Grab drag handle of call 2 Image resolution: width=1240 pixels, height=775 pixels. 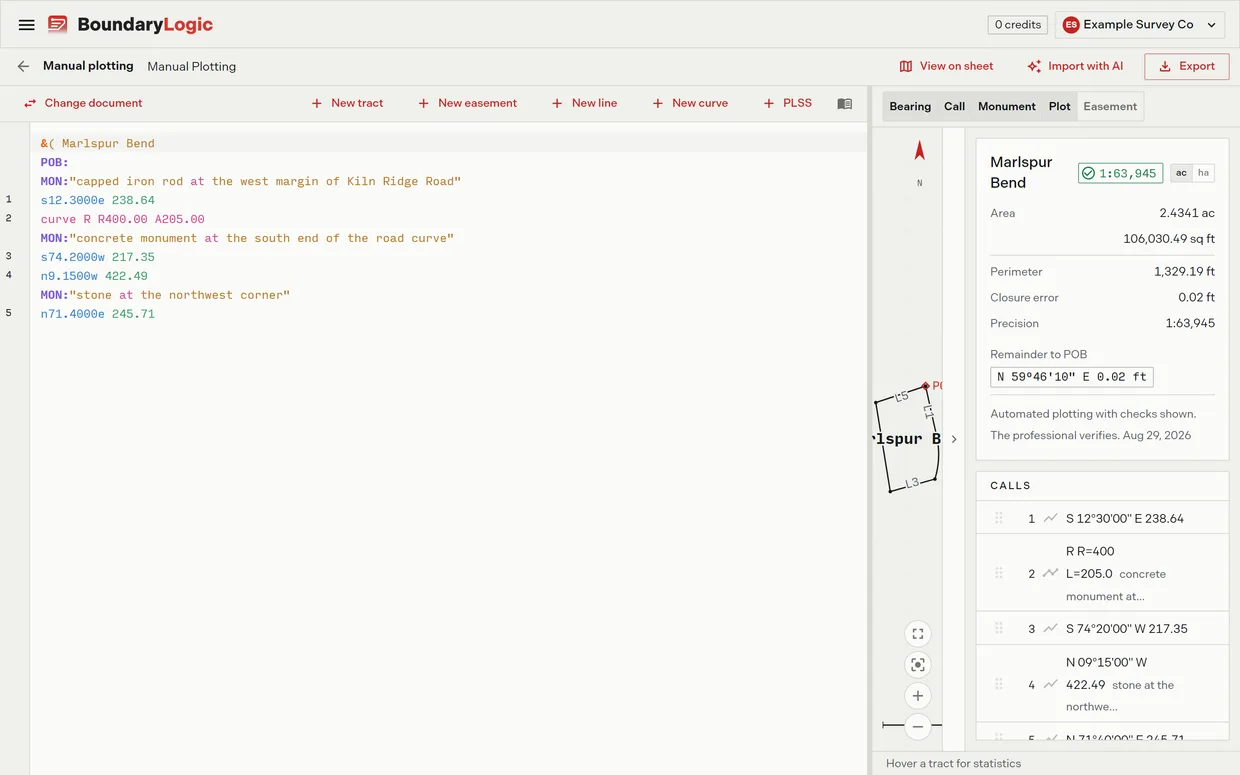pos(998,573)
